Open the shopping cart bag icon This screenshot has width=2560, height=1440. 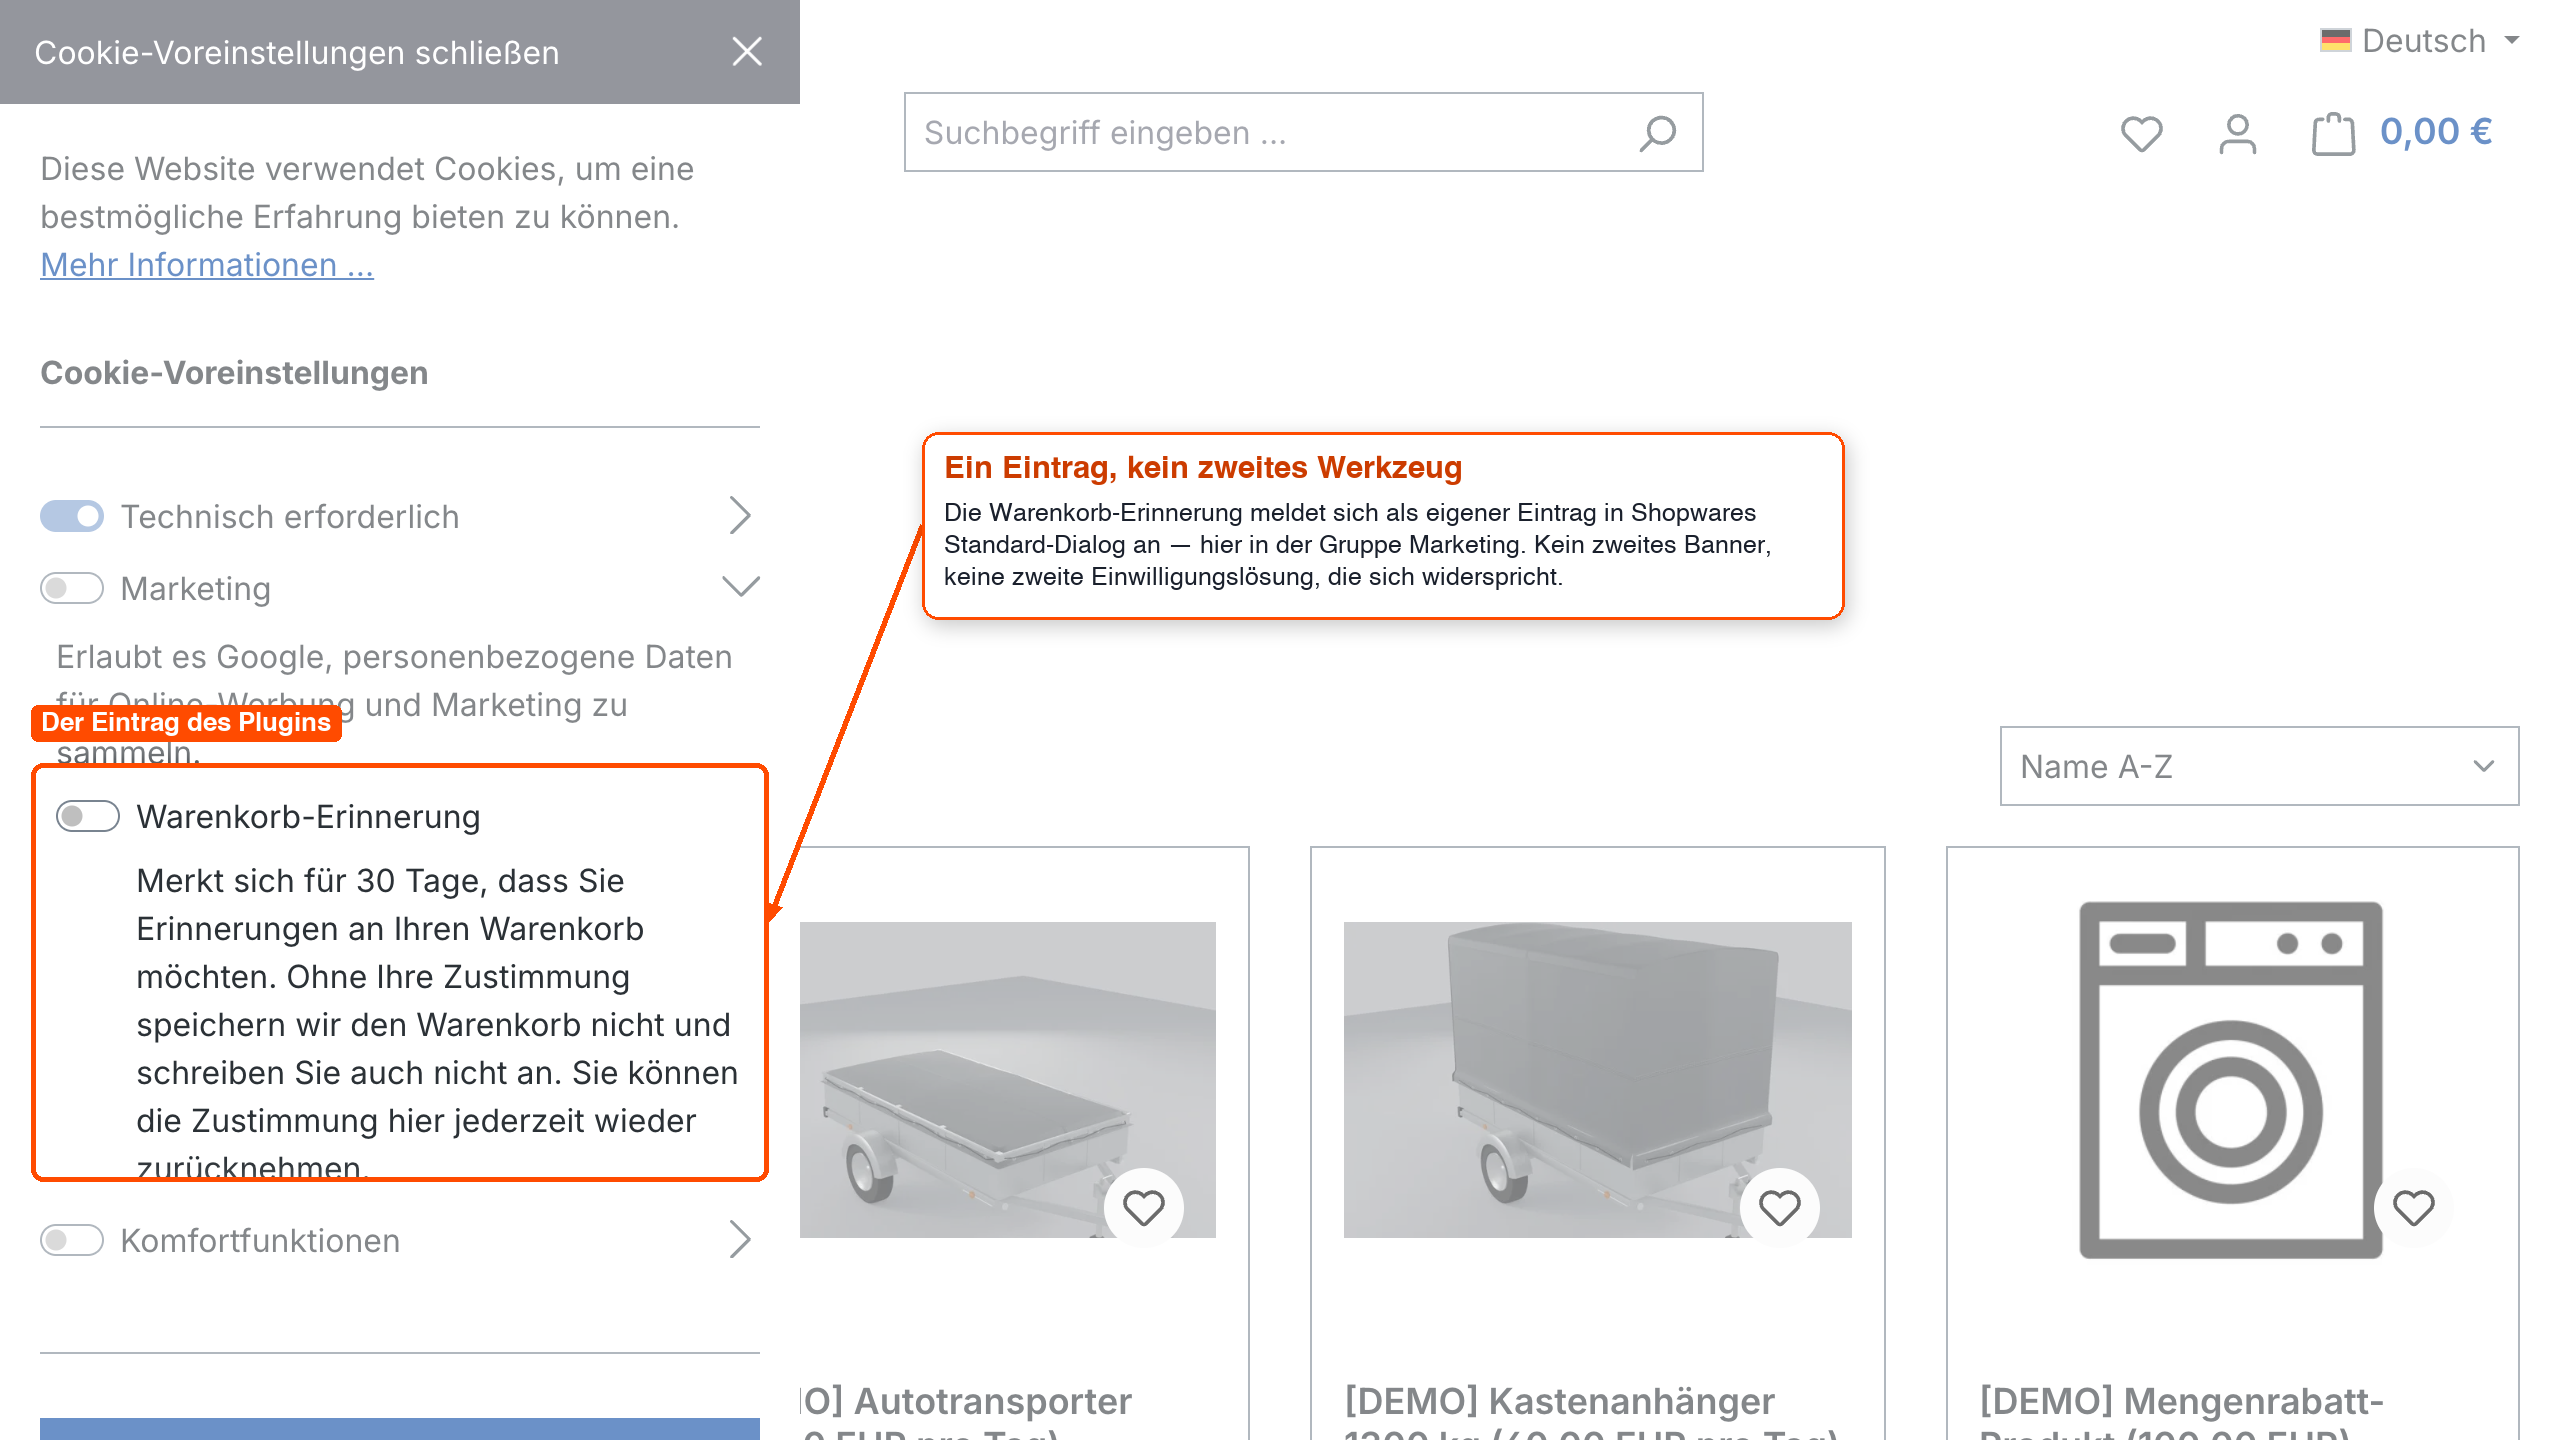pos(2332,133)
